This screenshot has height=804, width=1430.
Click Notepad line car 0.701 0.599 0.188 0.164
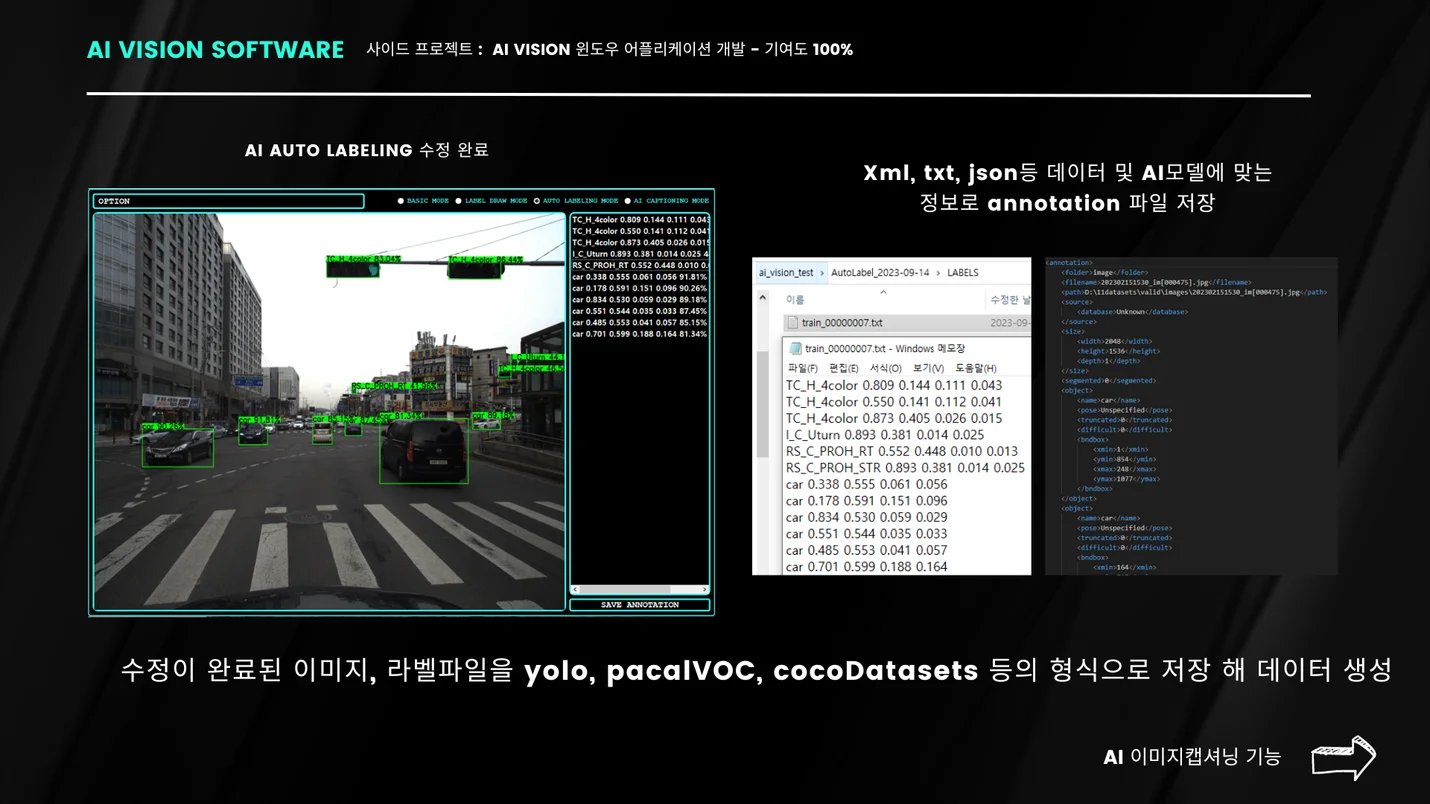point(866,567)
